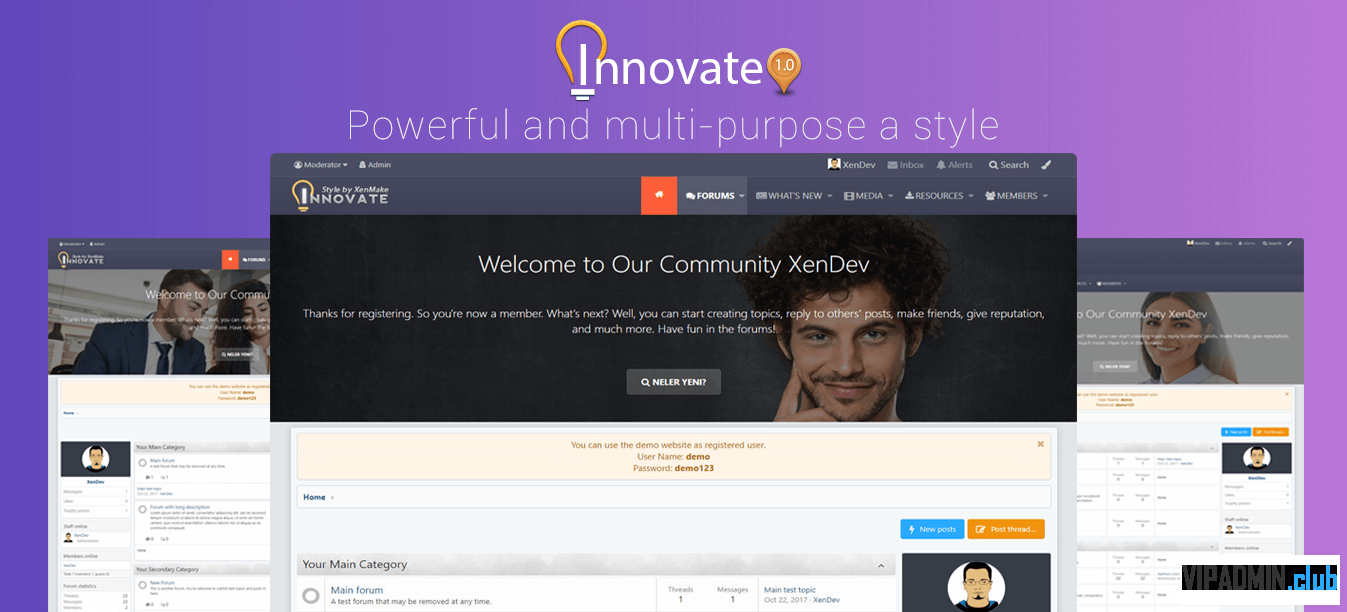Expand the Moderator dropdown menu
The image size is (1347, 612).
[321, 165]
